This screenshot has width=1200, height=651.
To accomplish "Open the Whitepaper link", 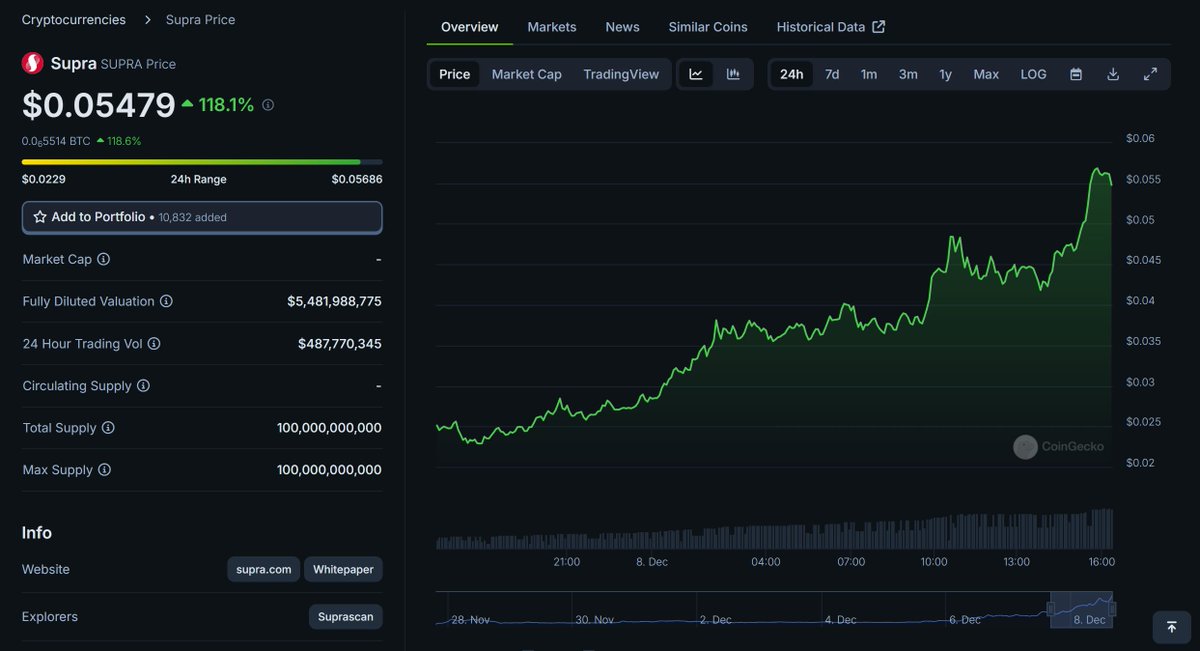I will point(343,569).
